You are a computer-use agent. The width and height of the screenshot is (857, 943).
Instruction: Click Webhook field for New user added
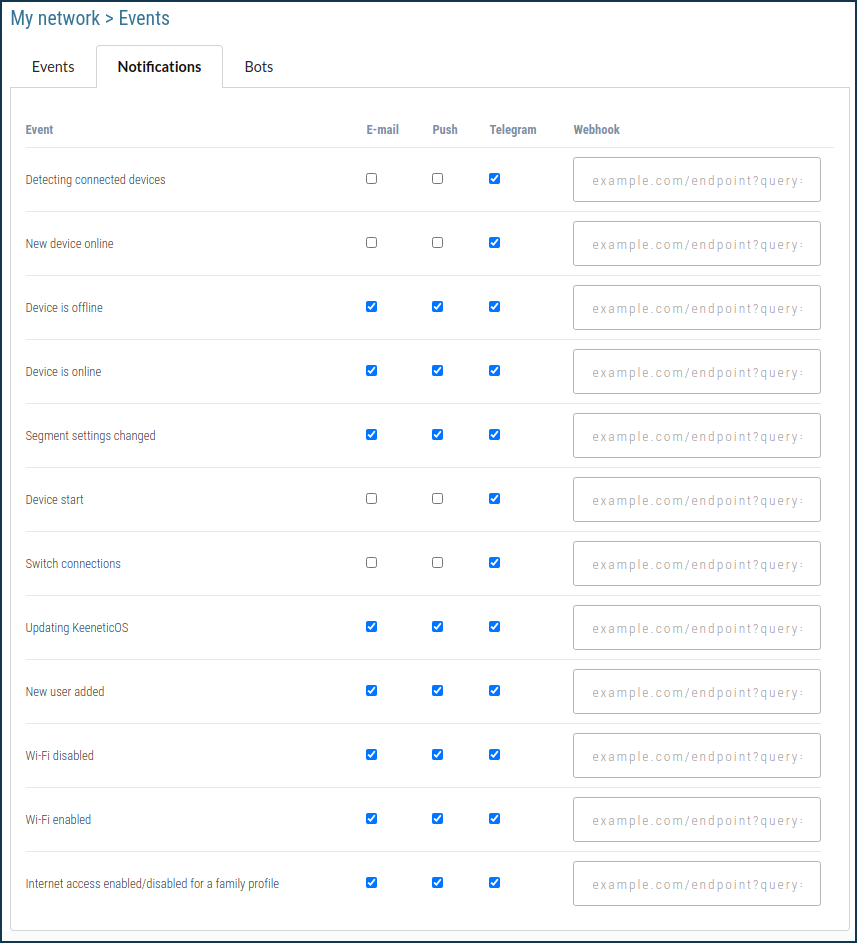[696, 692]
